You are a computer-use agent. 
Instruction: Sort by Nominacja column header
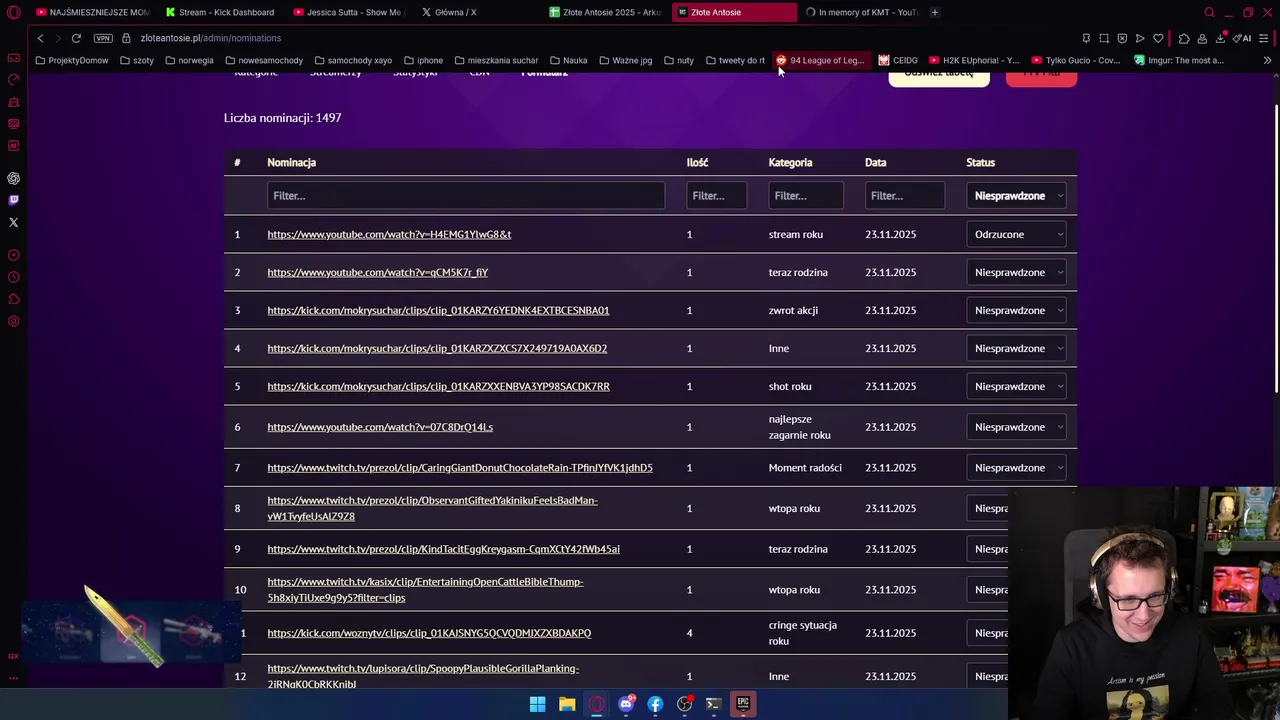(291, 162)
